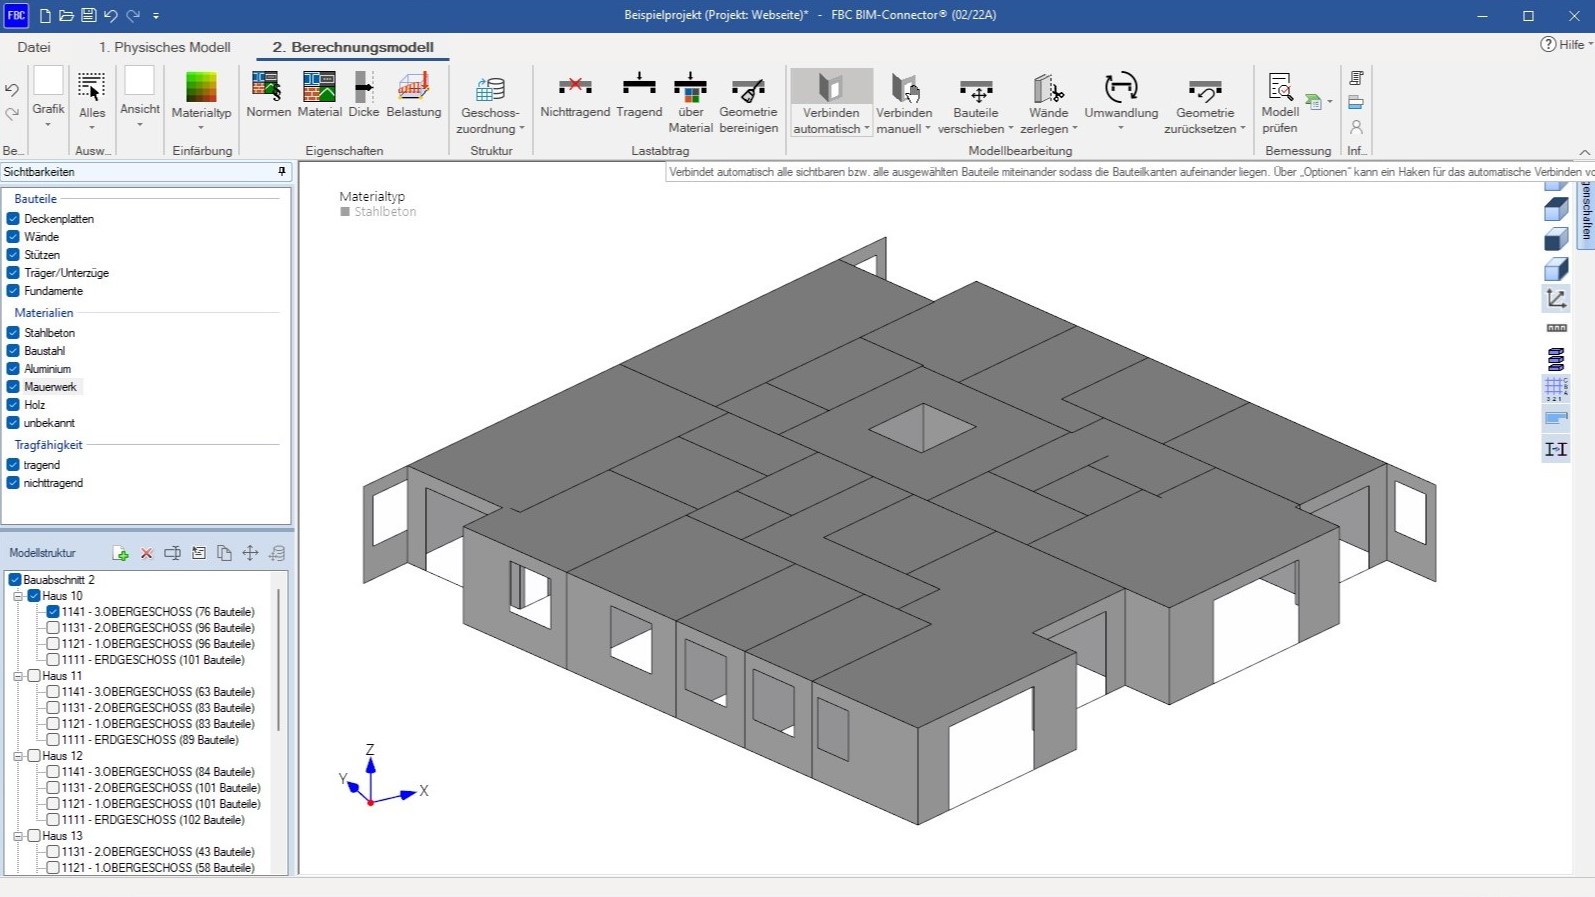Click the copy icon in Modellstruktur toolbar

coord(224,553)
